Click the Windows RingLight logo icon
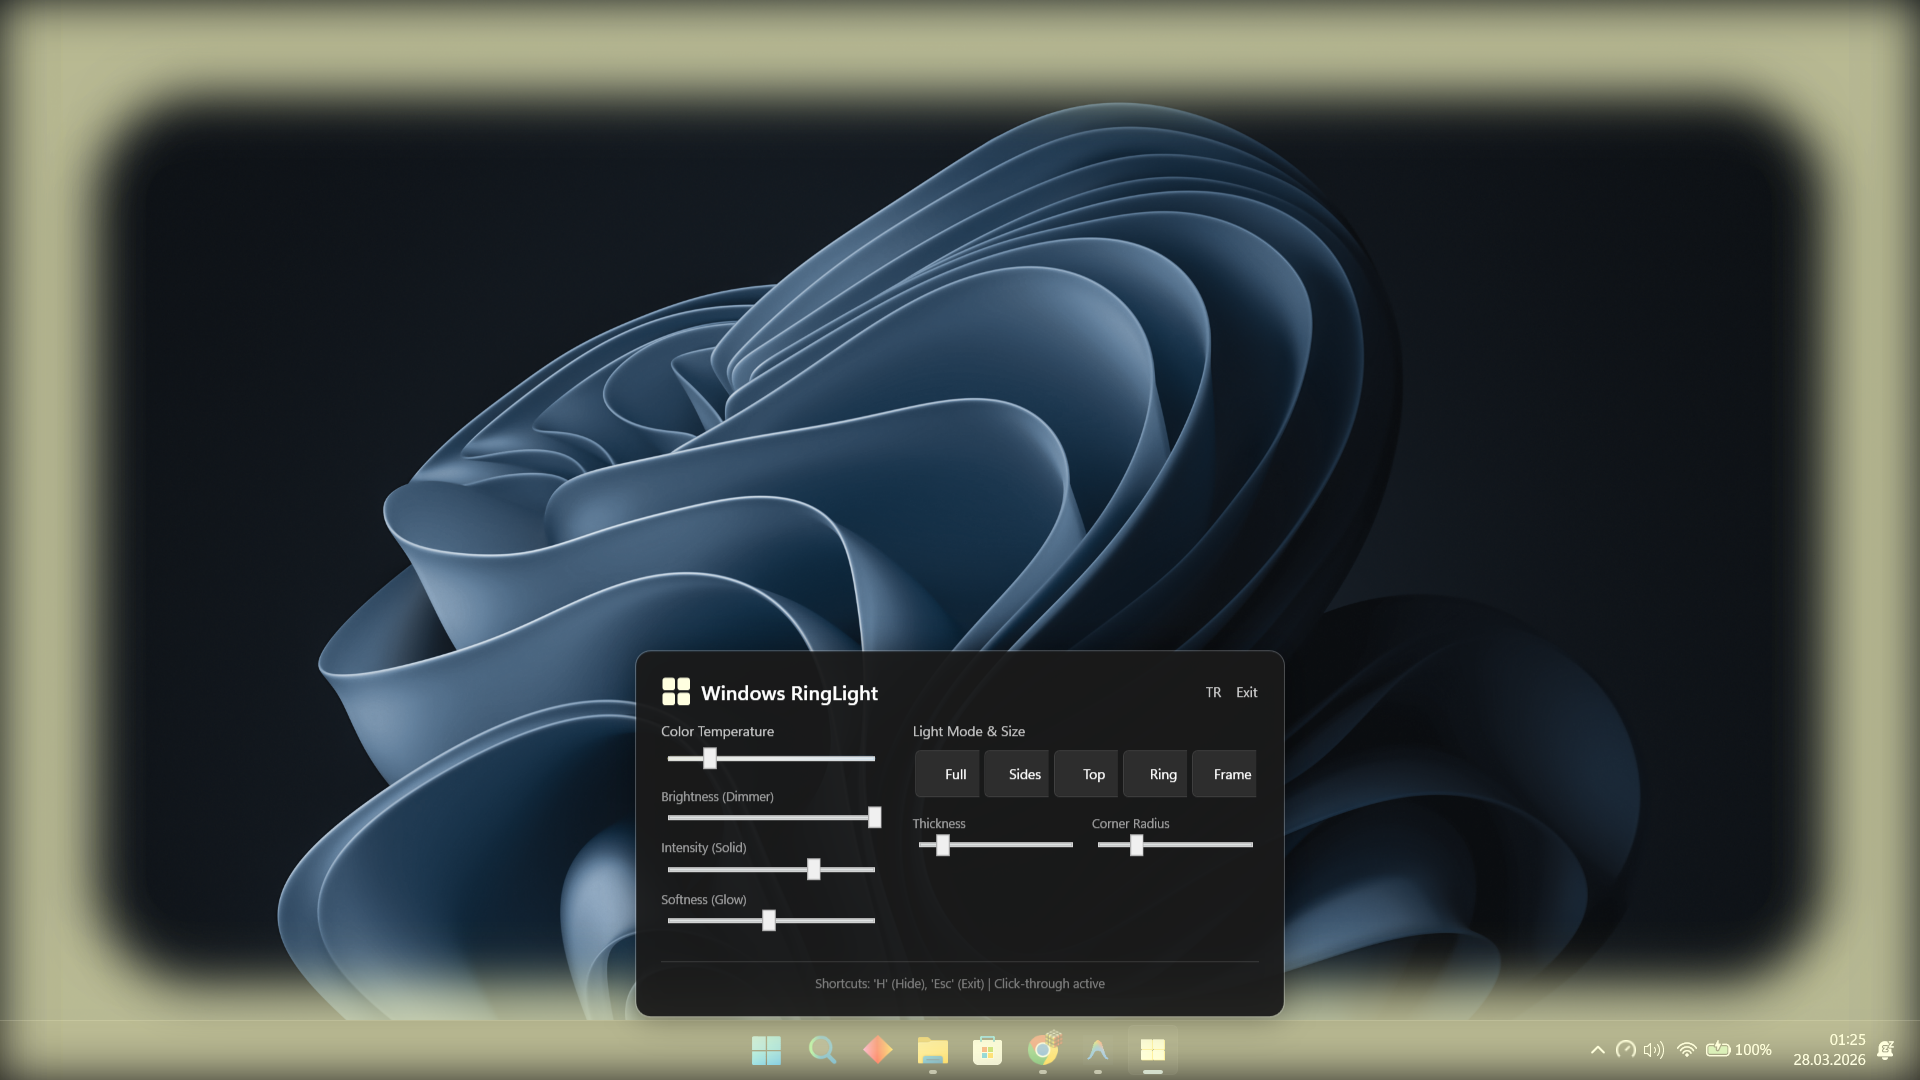Screen dimensions: 1920x1080 click(x=676, y=692)
